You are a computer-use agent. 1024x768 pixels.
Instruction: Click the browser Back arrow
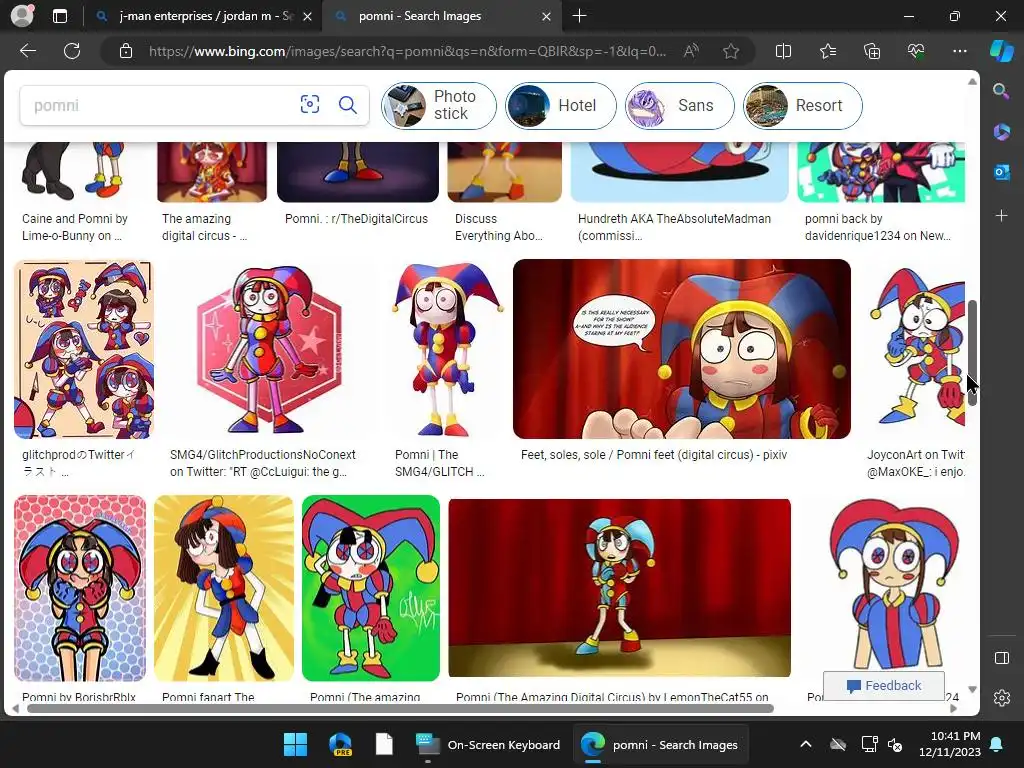pos(27,51)
